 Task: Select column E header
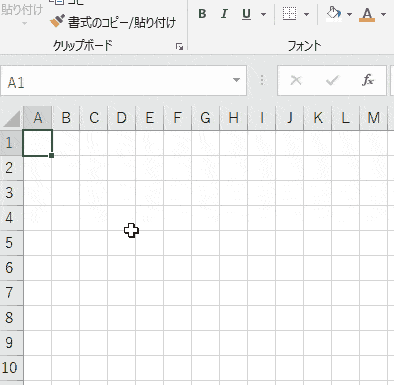coord(150,118)
